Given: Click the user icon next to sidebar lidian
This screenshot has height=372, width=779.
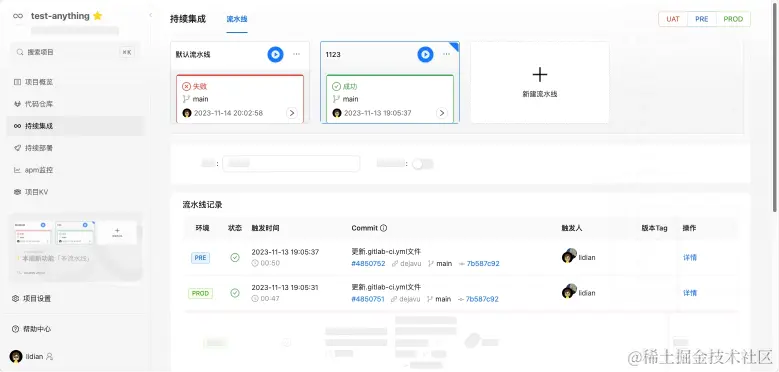Looking at the screenshot, I should click(x=49, y=357).
